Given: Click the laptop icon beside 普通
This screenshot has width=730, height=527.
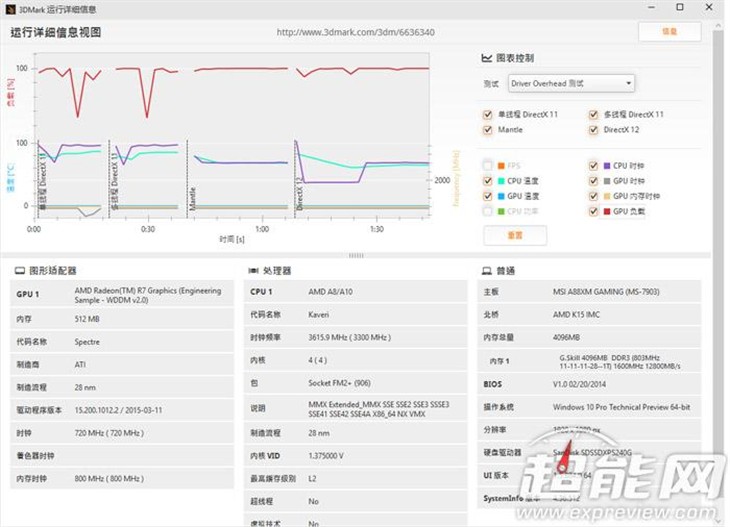Looking at the screenshot, I should (487, 270).
